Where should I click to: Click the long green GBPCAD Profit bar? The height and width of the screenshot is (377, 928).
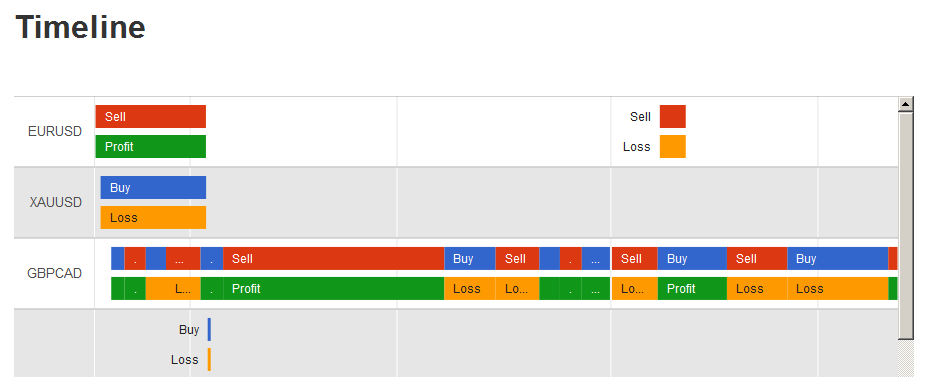click(x=334, y=288)
